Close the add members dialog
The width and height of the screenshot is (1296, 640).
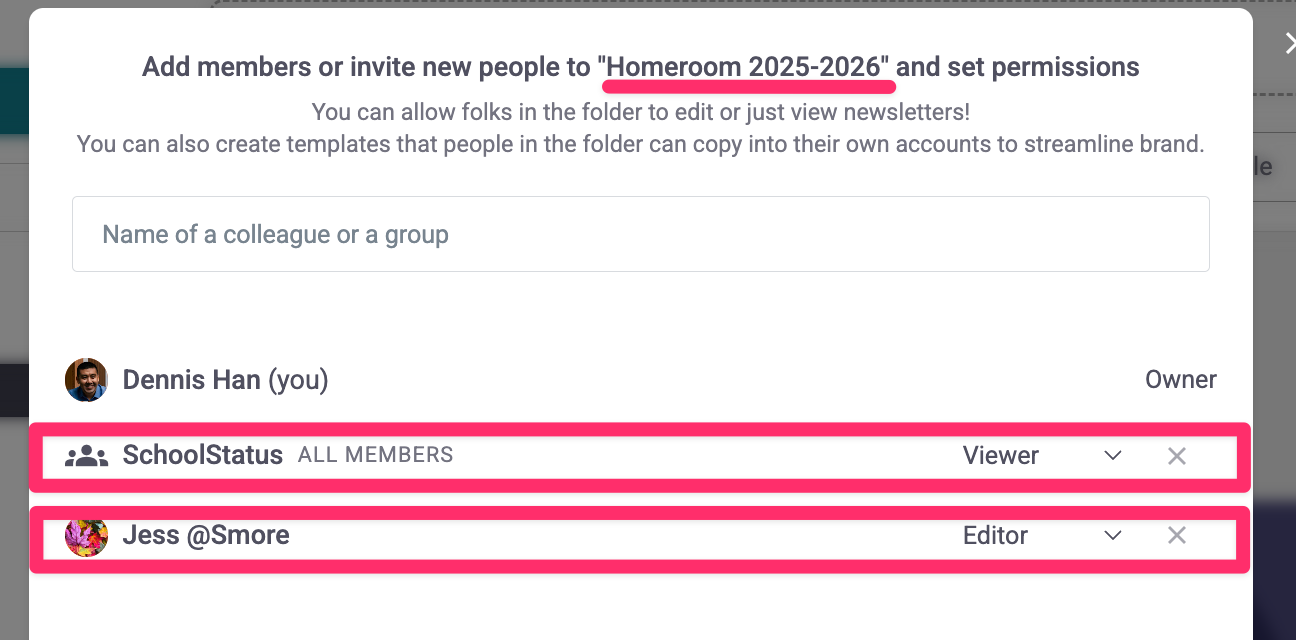[x=1288, y=42]
